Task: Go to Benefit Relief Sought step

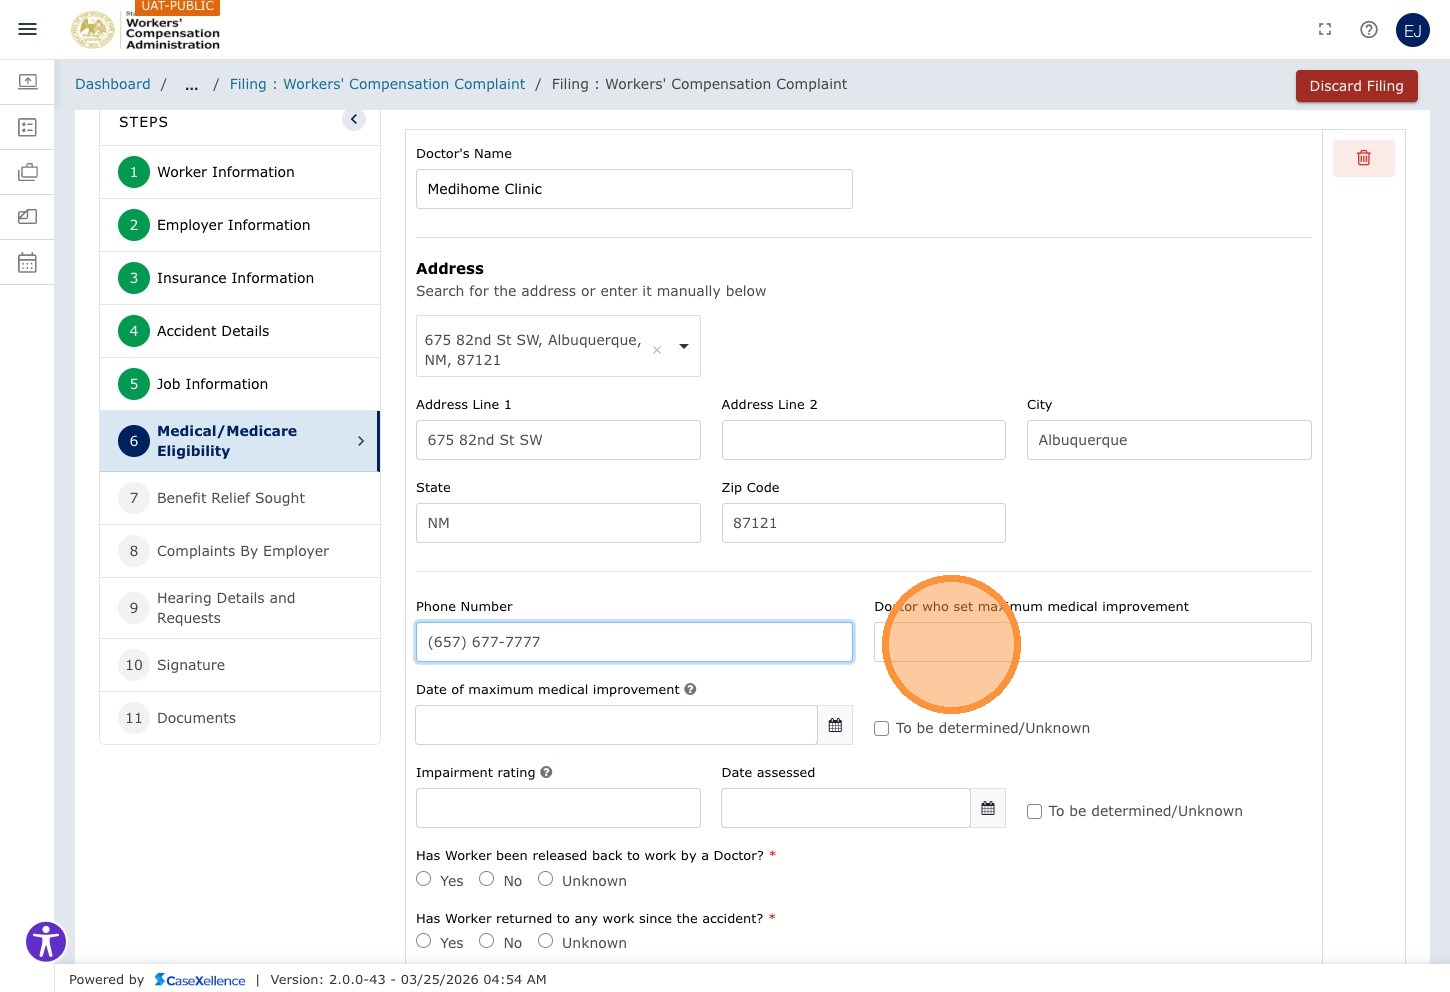Action: 240,498
